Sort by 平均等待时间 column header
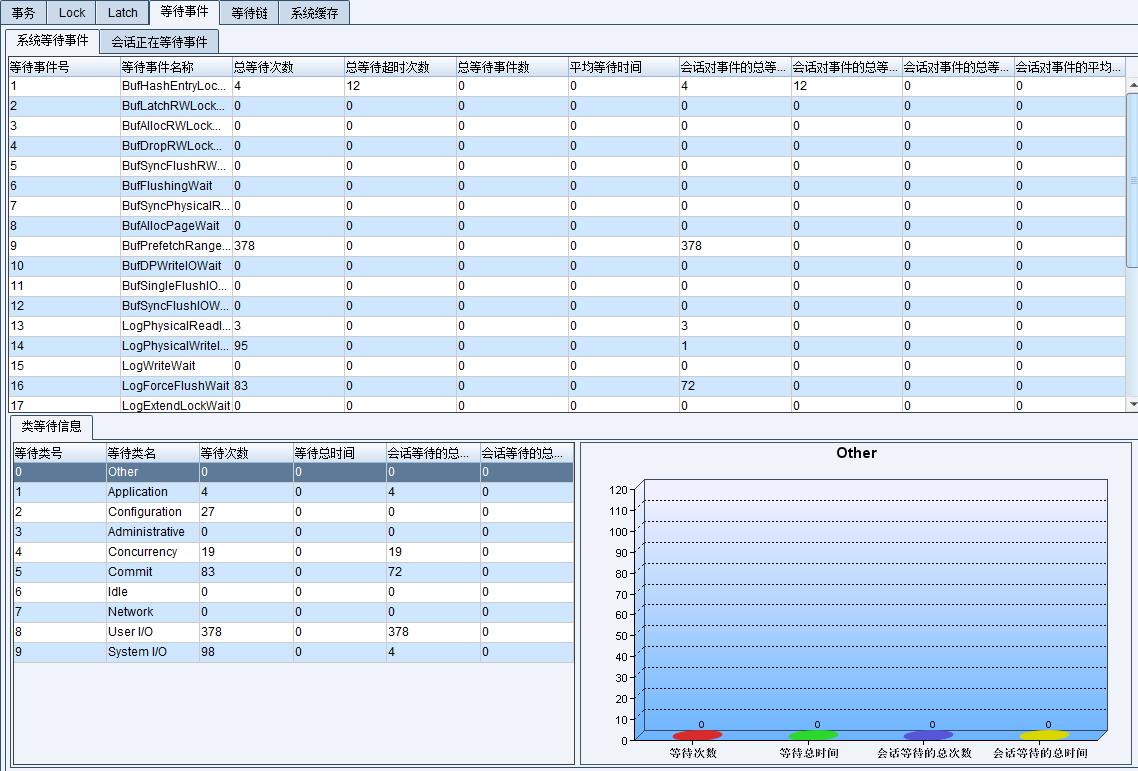This screenshot has height=771, width=1138. pos(622,67)
